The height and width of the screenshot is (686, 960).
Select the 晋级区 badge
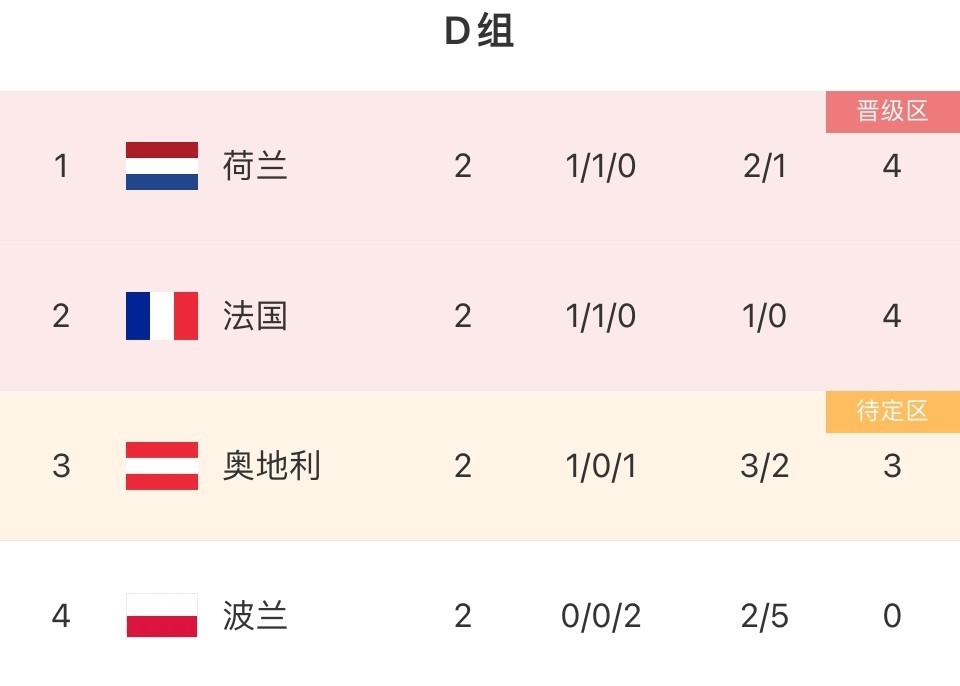pos(892,112)
